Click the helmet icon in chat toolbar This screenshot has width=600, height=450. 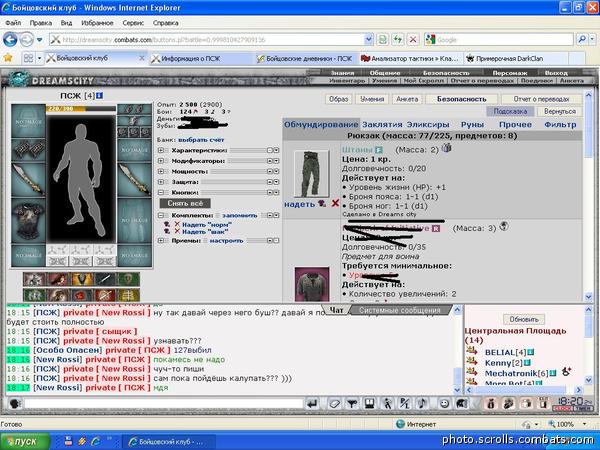click(461, 403)
